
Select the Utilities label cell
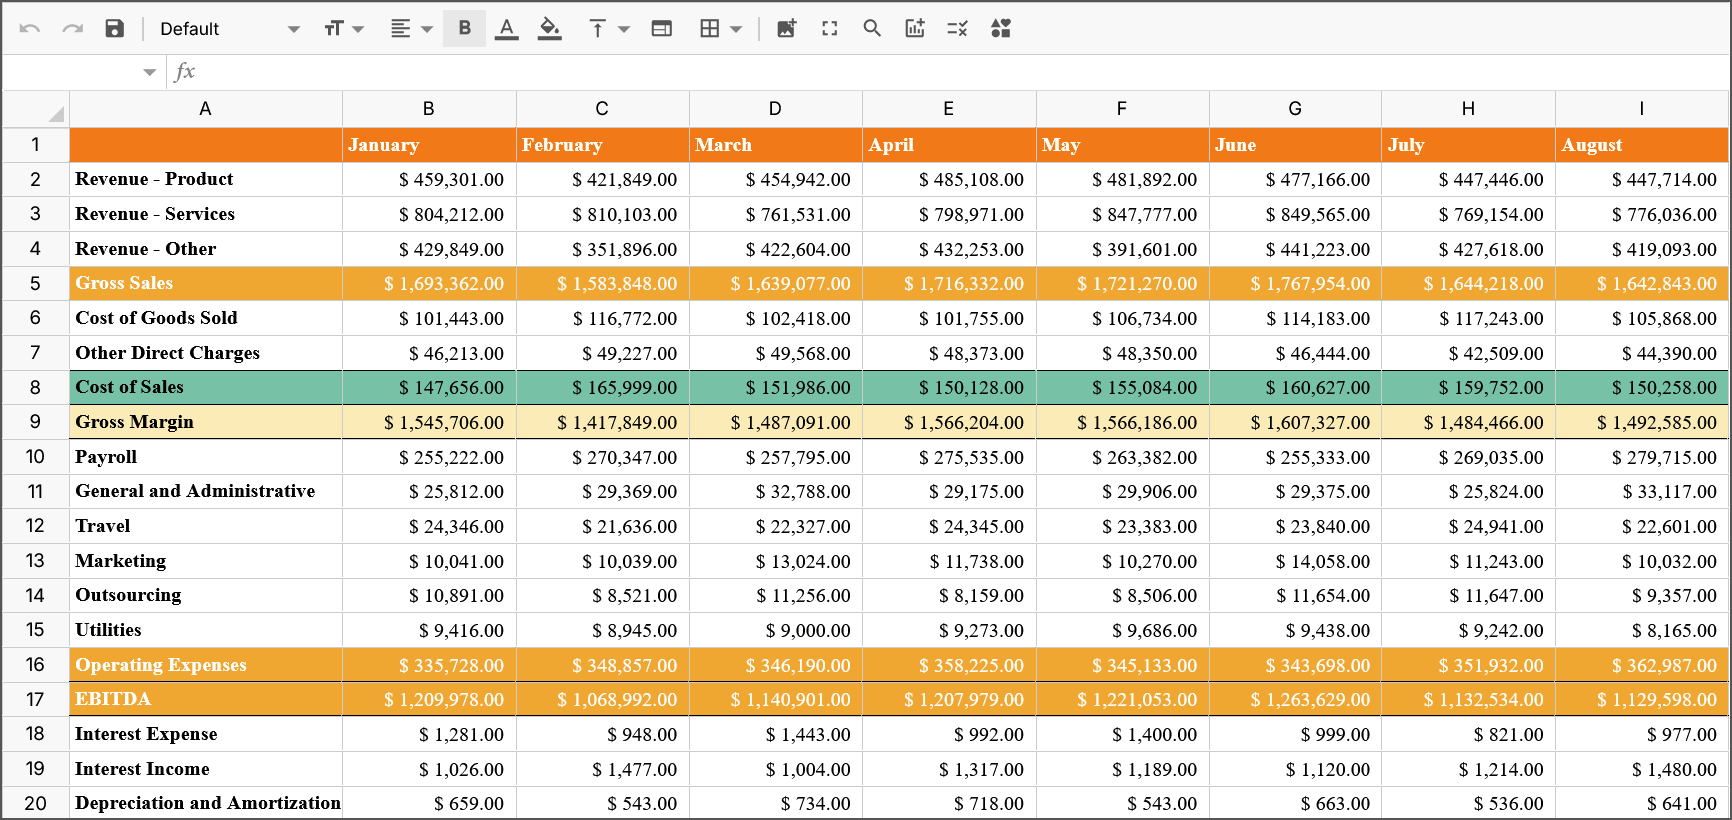[206, 630]
